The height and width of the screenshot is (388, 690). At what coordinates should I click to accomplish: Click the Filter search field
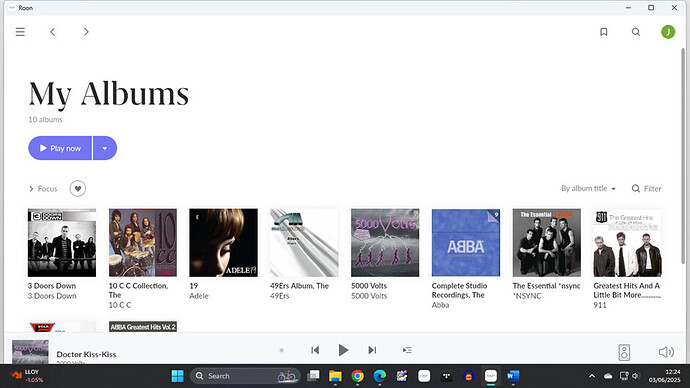tap(646, 188)
